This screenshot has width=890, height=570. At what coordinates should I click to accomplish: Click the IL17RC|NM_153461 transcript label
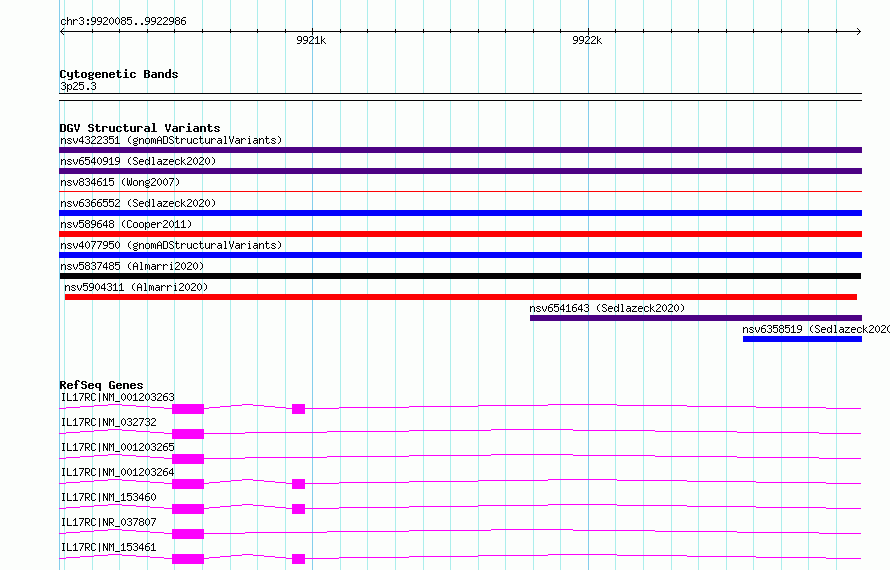[108, 547]
